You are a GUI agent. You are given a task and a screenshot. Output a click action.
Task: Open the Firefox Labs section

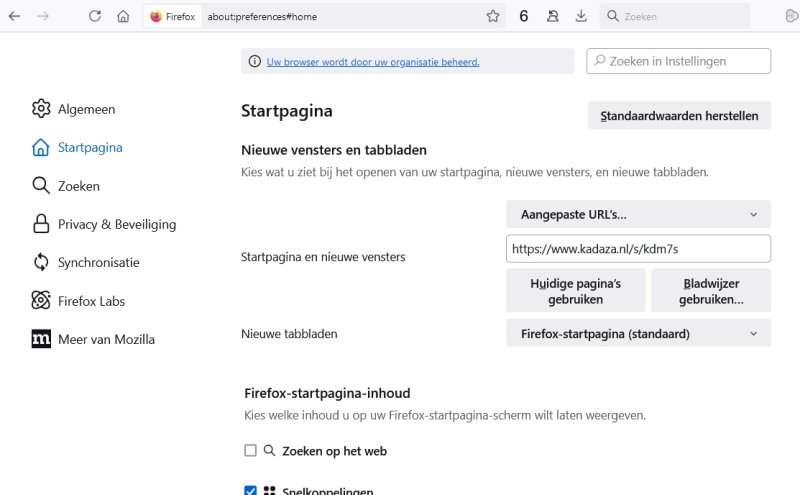pos(91,301)
